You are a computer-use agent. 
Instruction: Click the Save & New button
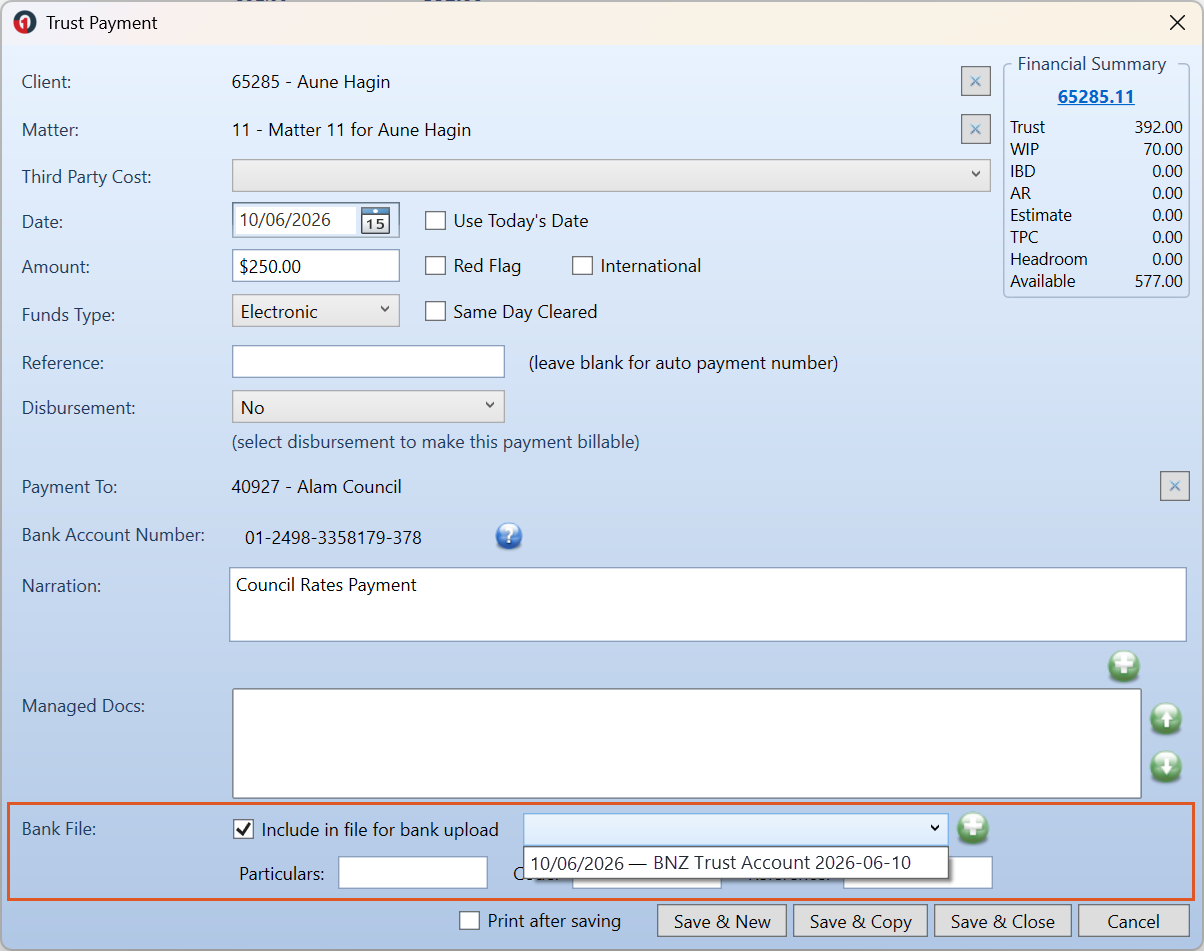(722, 921)
